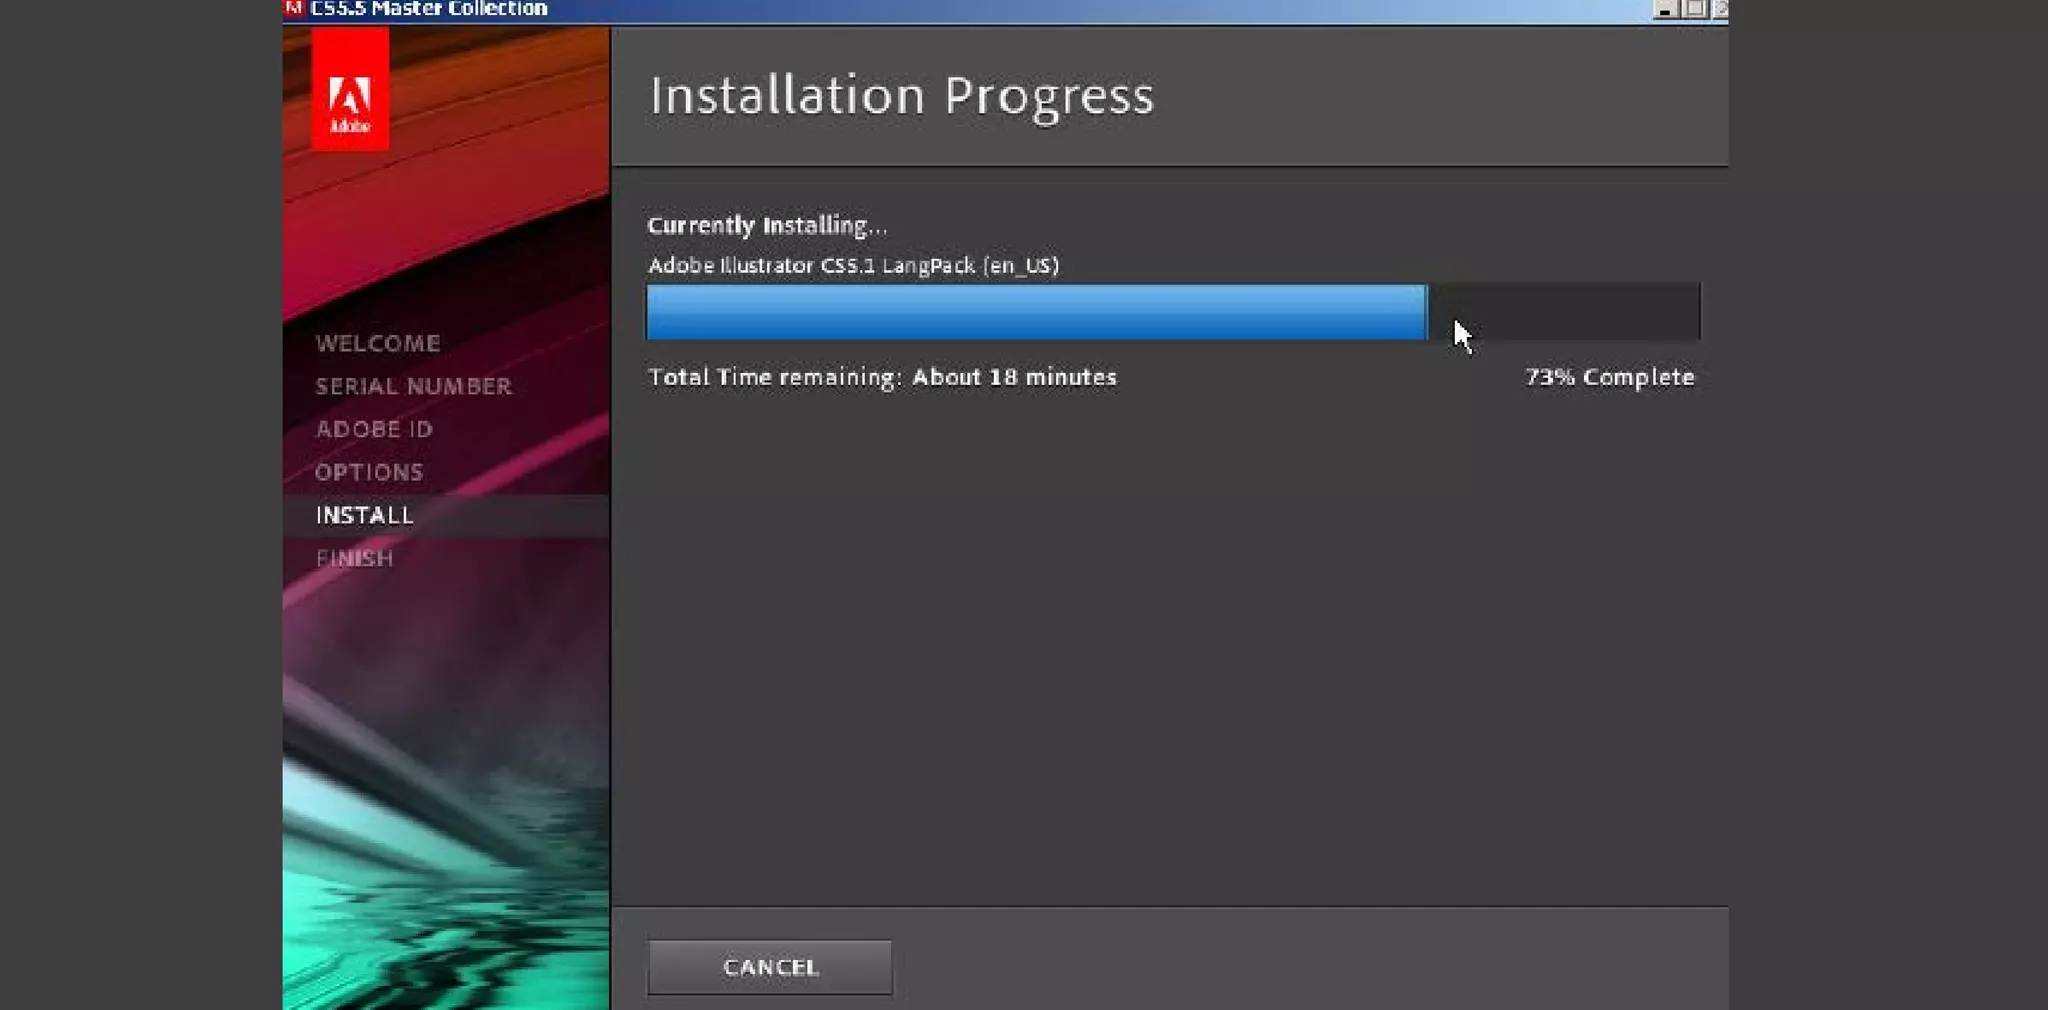Viewport: 2048px width, 1010px height.
Task: Click the 'Installation Progress' heading
Action: (x=902, y=96)
